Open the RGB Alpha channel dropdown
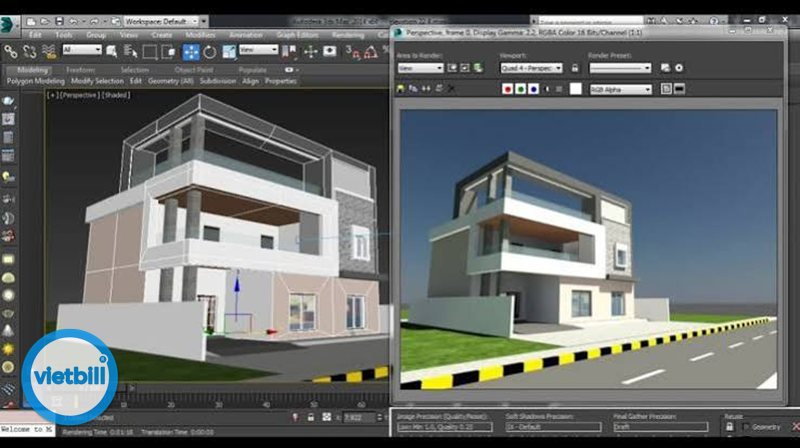This screenshot has width=800, height=448. point(620,89)
